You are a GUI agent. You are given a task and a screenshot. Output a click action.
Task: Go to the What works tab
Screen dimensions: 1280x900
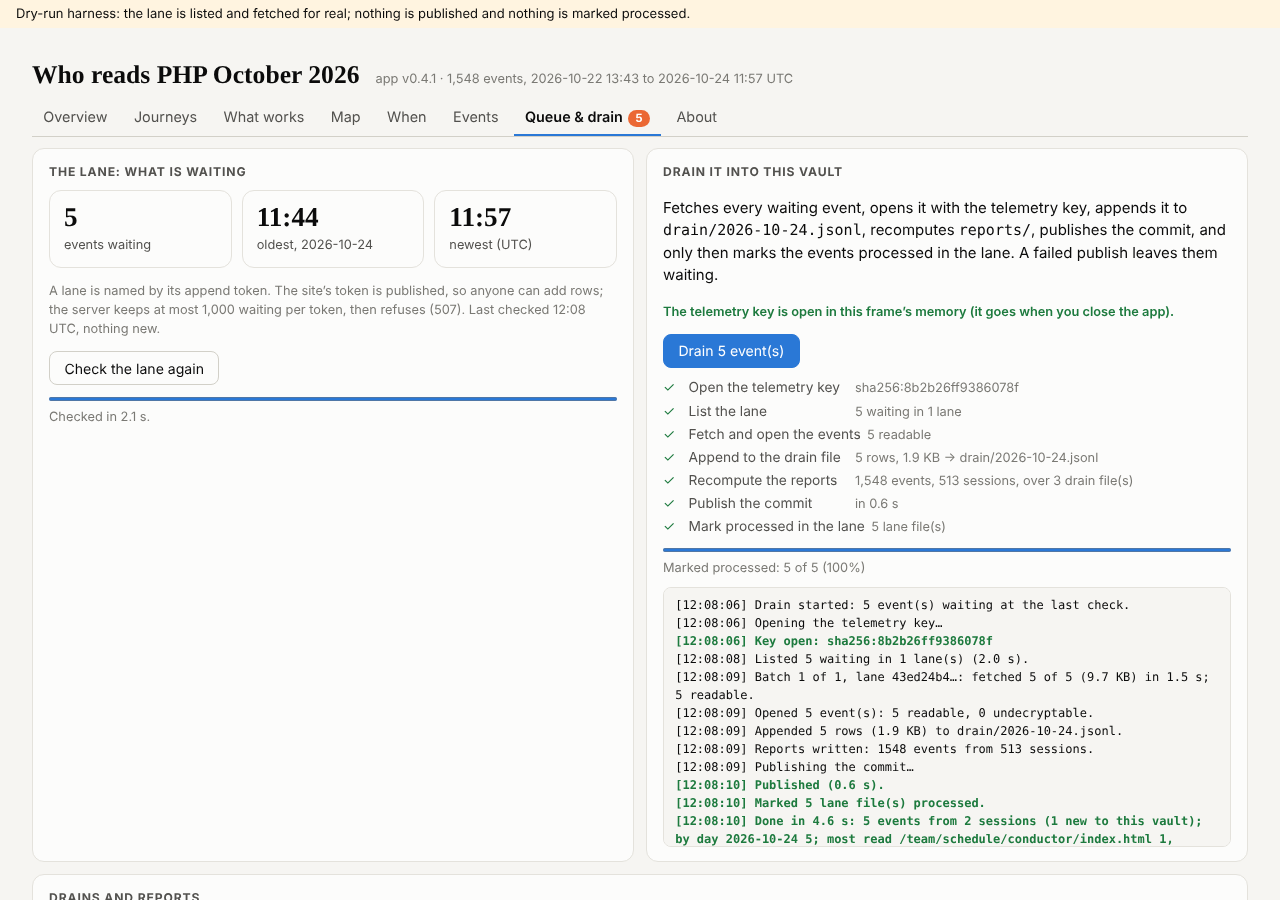pyautogui.click(x=264, y=117)
